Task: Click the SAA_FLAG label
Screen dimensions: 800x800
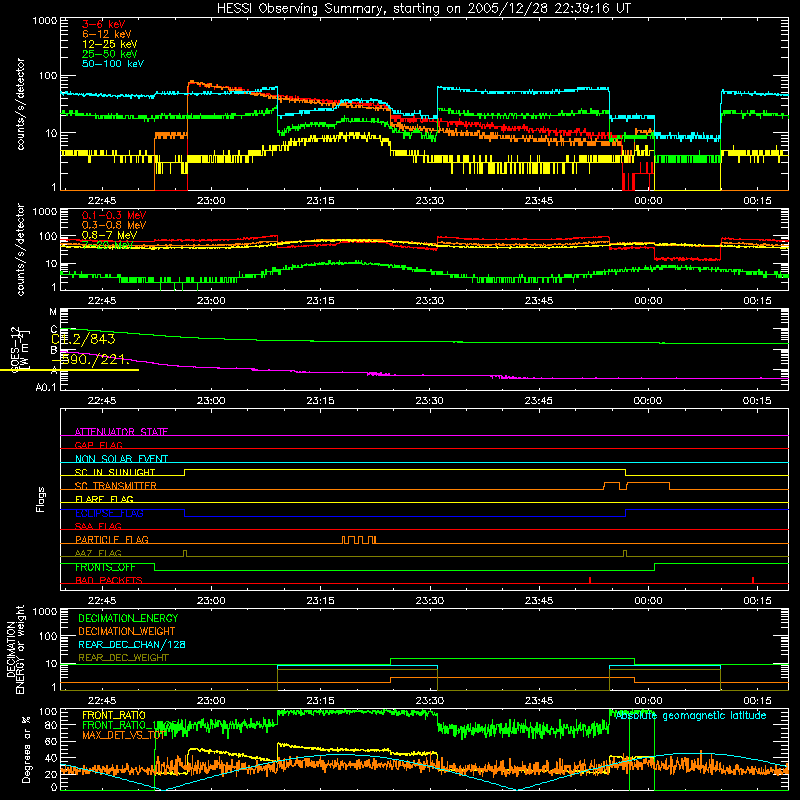Action: click(98, 526)
